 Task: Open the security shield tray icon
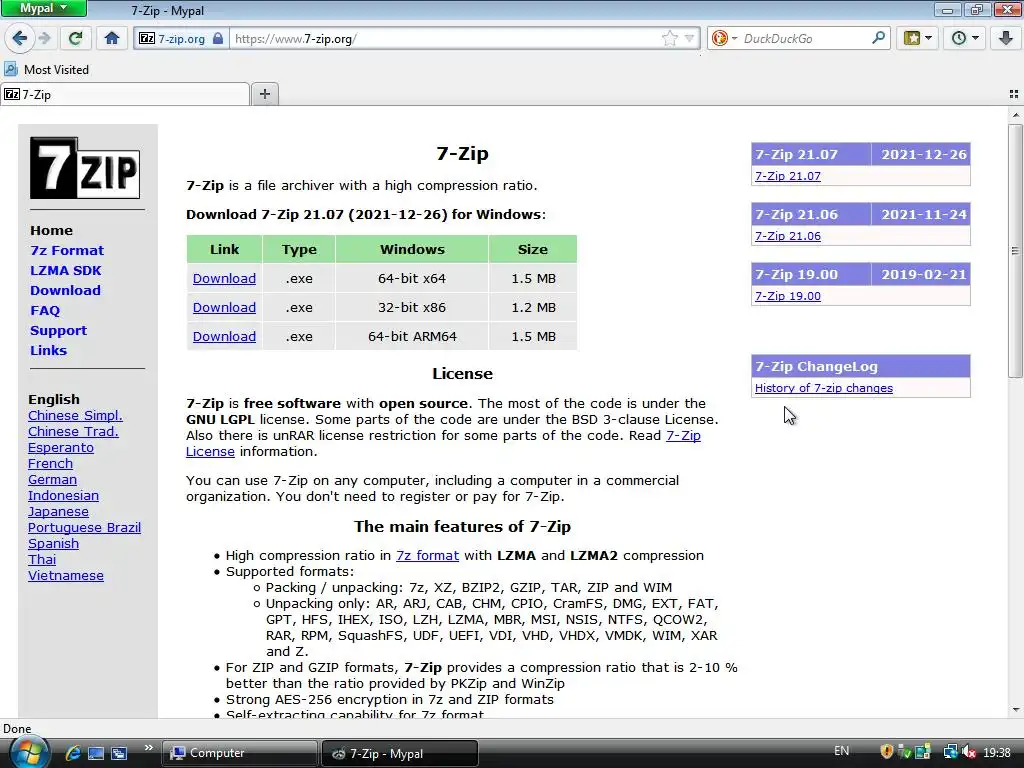(x=887, y=752)
